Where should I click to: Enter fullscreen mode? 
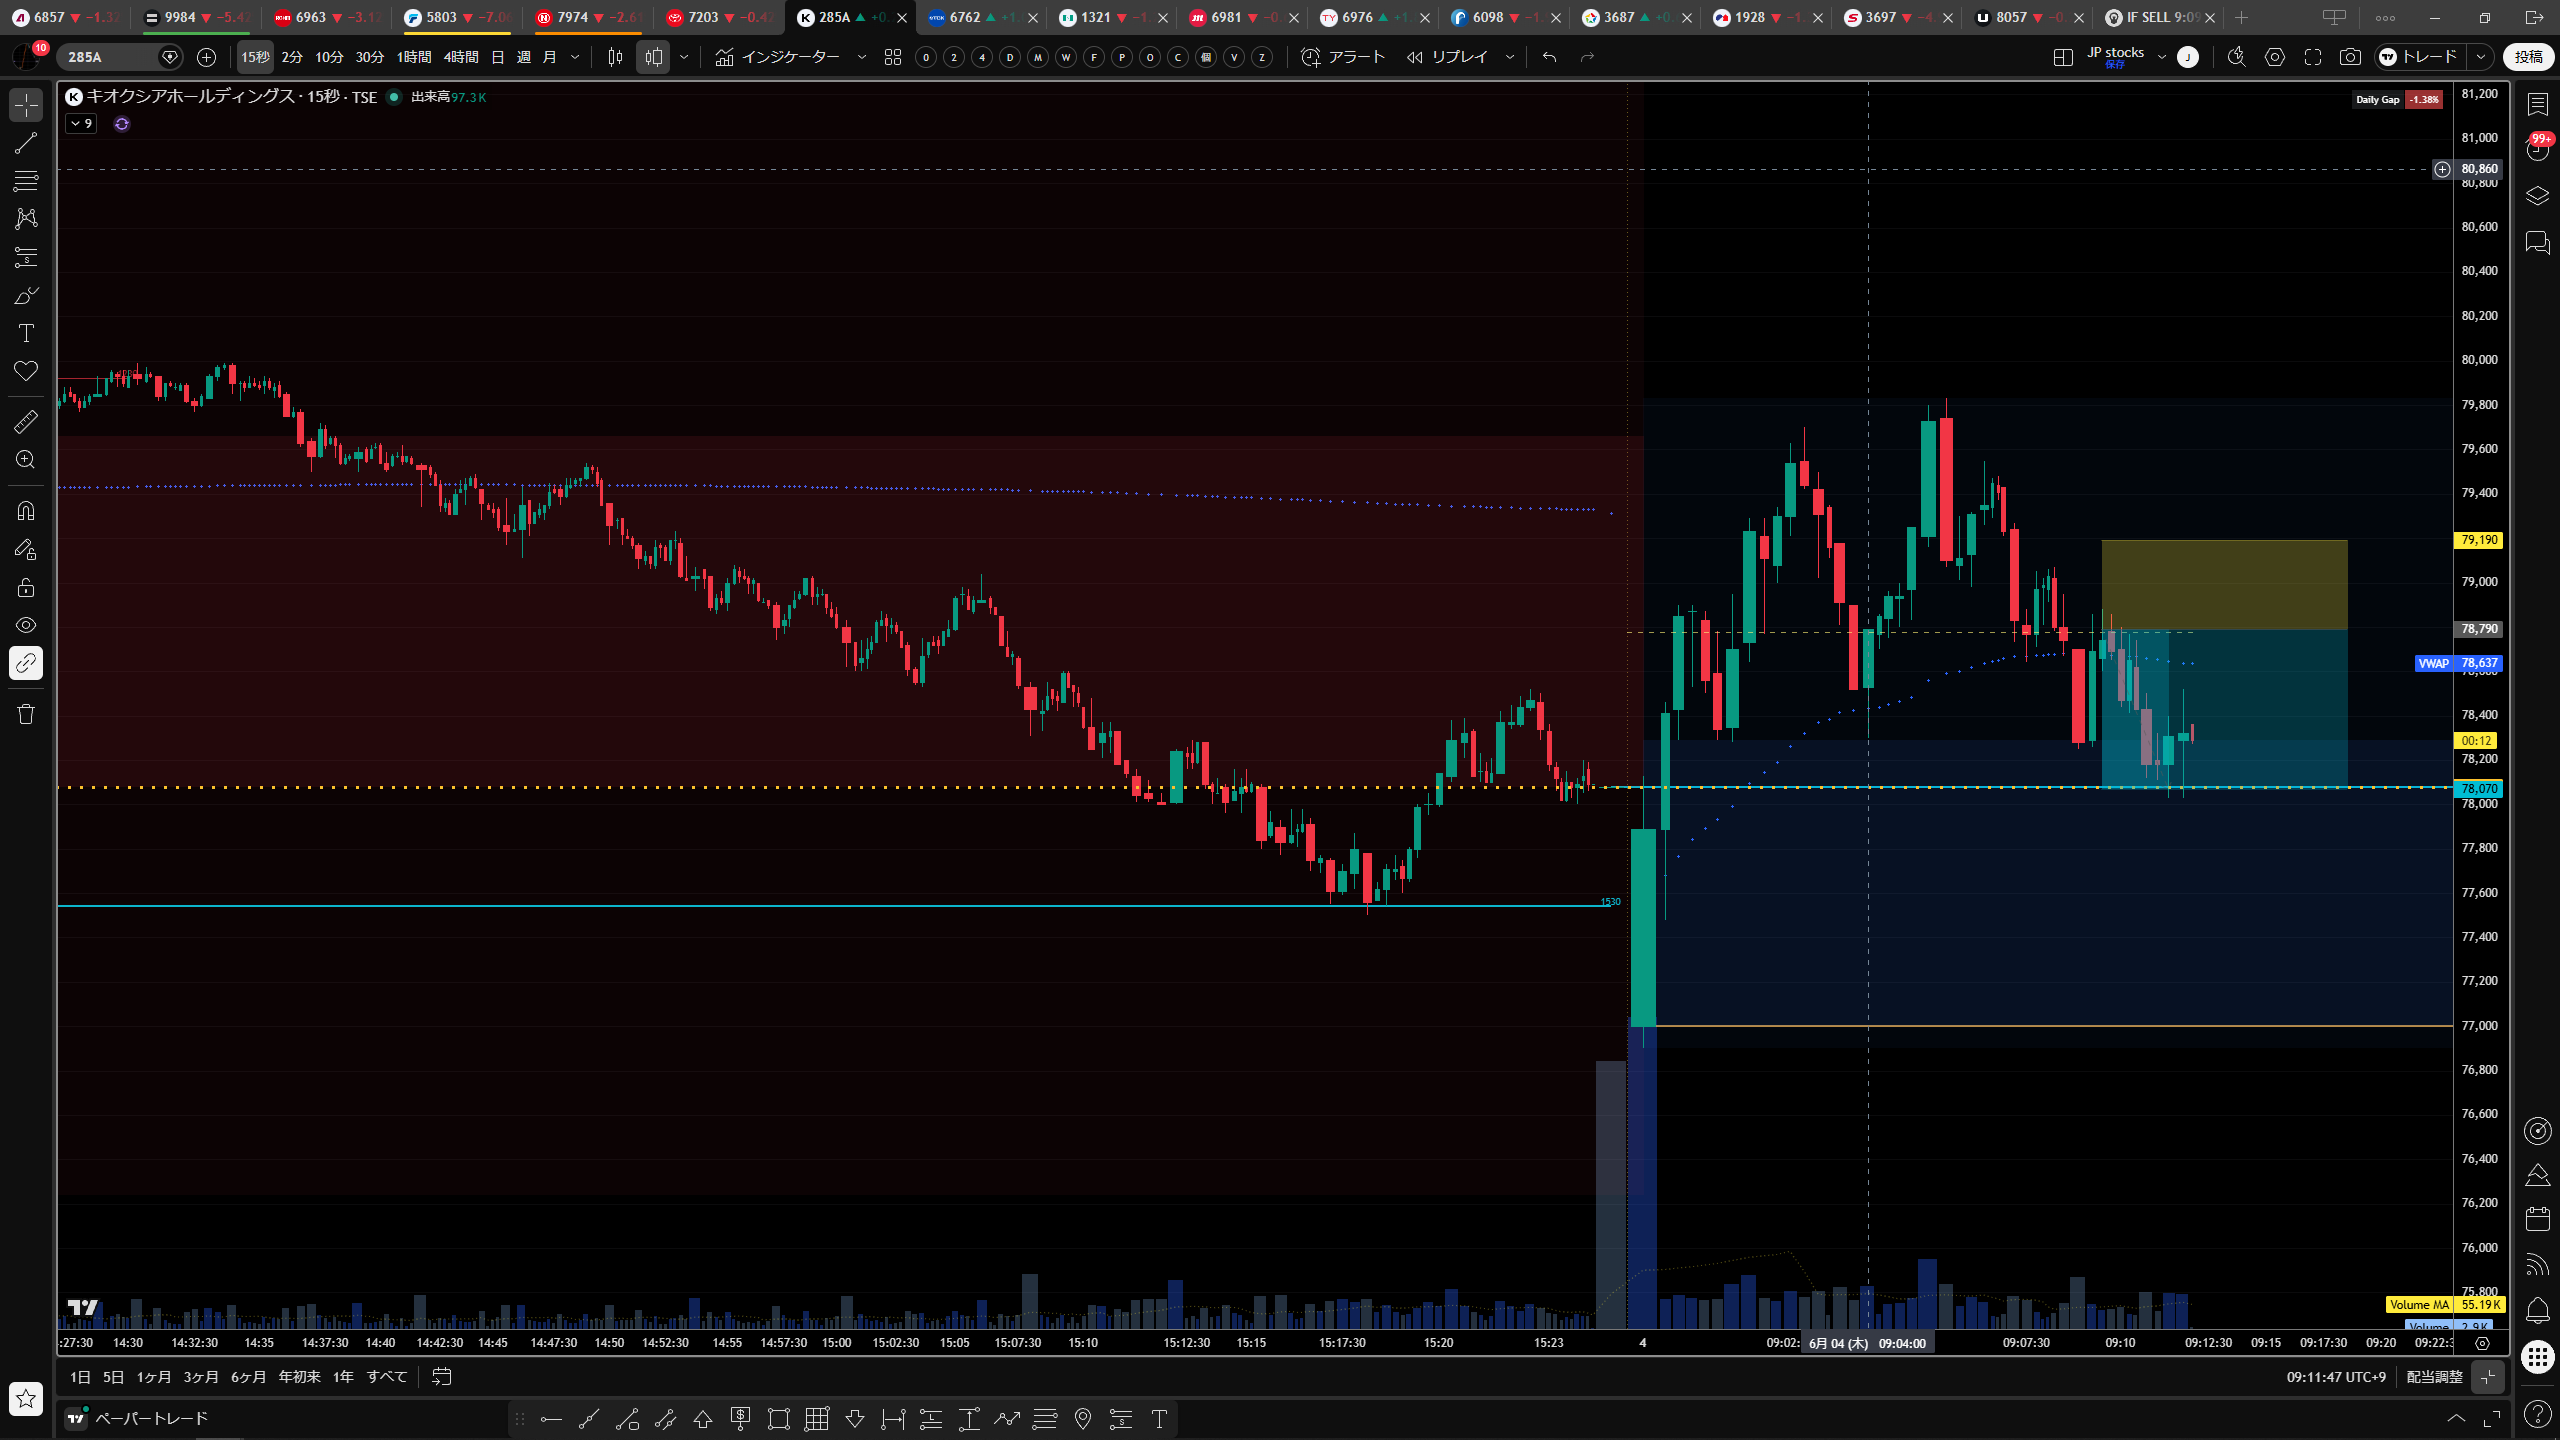[x=2313, y=57]
